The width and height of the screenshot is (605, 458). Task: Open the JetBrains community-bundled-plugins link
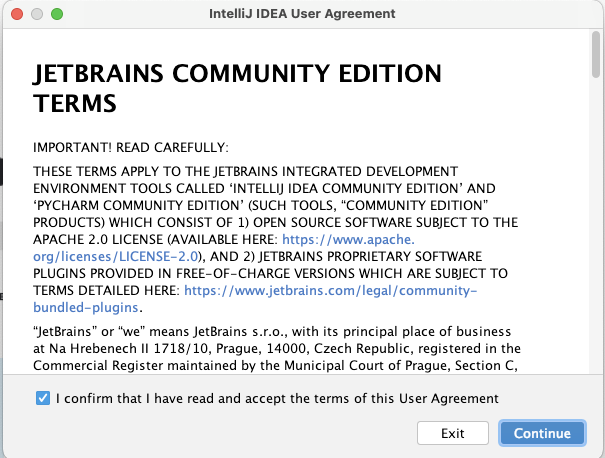click(255, 299)
